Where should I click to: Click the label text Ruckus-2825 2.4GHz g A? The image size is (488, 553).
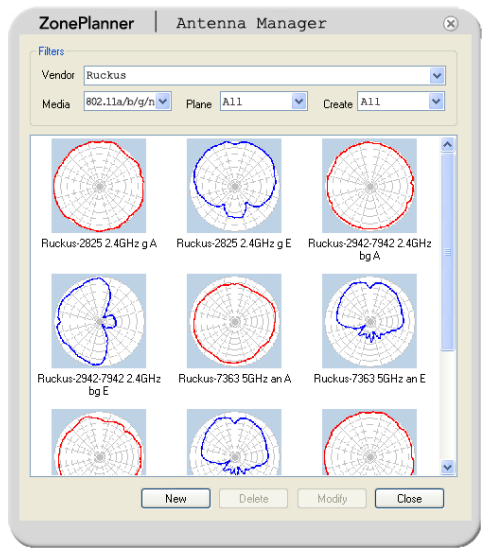99,243
